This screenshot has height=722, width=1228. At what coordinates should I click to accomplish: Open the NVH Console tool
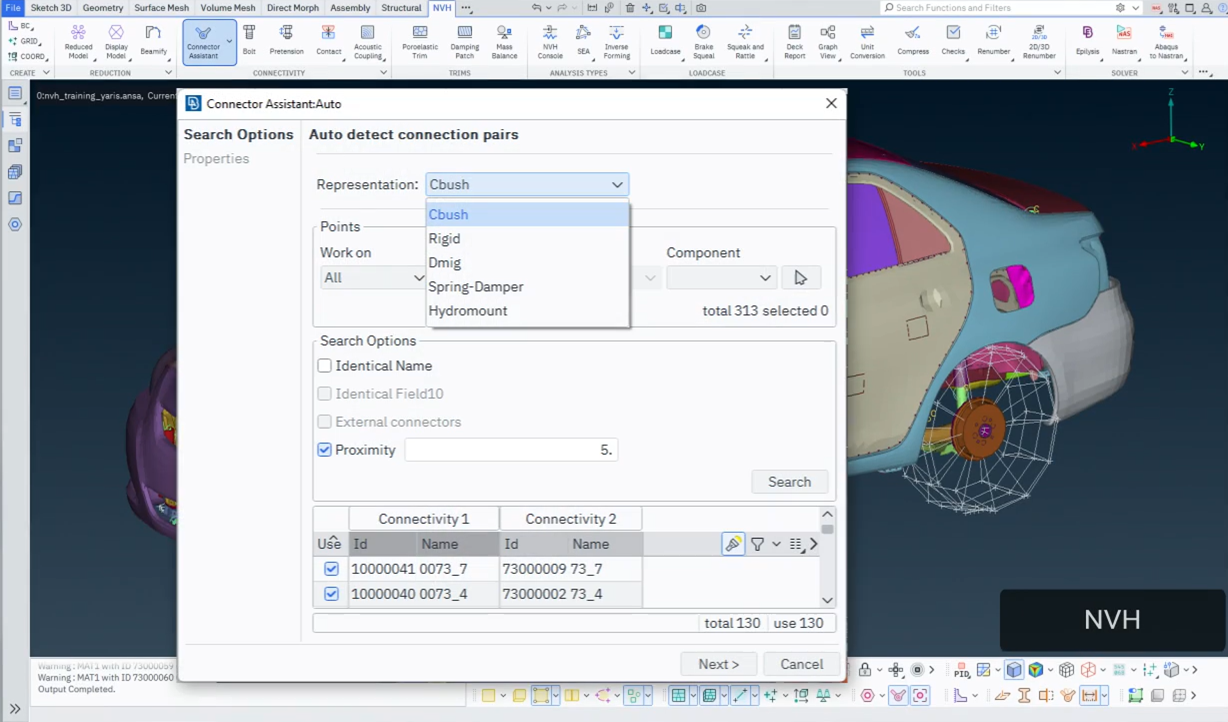(x=550, y=42)
